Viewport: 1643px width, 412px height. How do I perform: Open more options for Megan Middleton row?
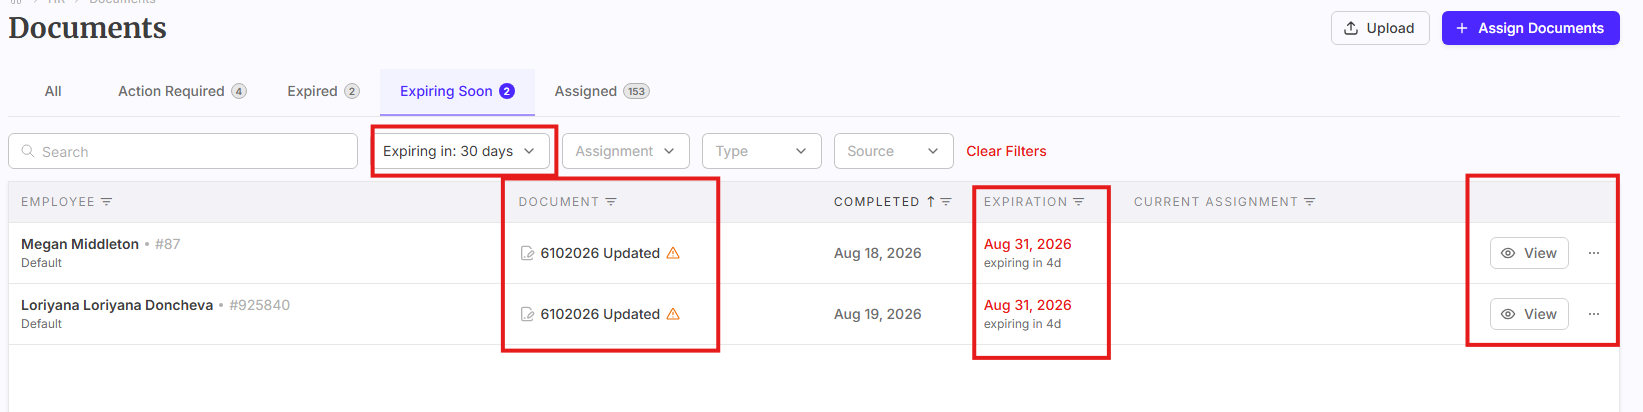[x=1594, y=253]
